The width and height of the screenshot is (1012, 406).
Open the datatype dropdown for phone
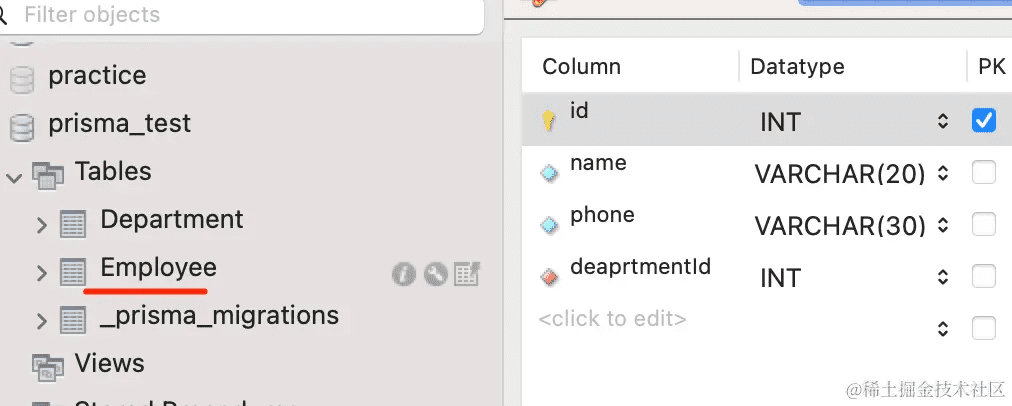click(942, 226)
